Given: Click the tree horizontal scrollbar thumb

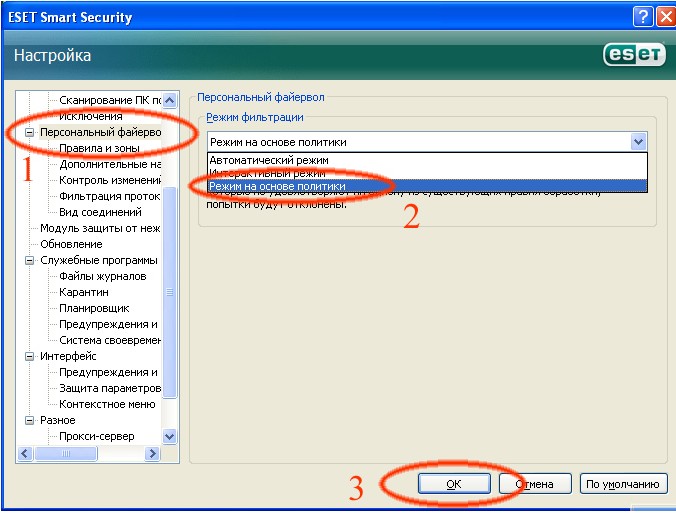Looking at the screenshot, I should pos(66,454).
